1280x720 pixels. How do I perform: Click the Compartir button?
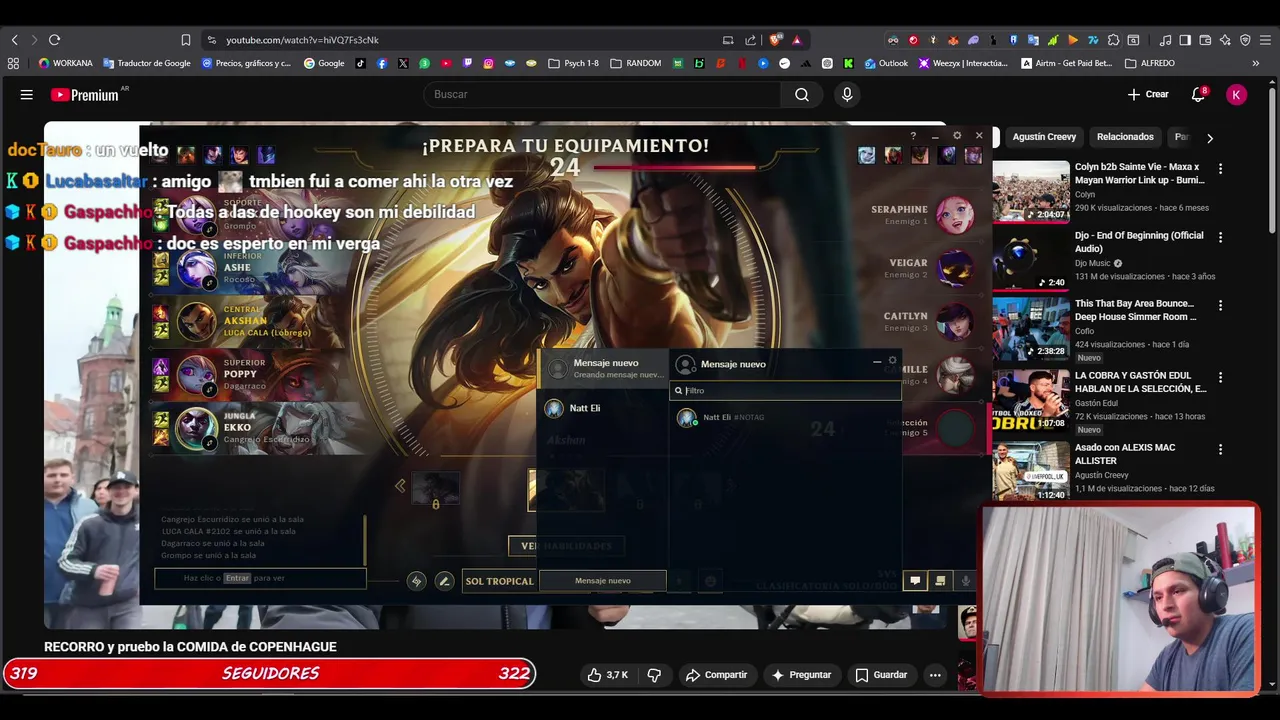click(716, 675)
